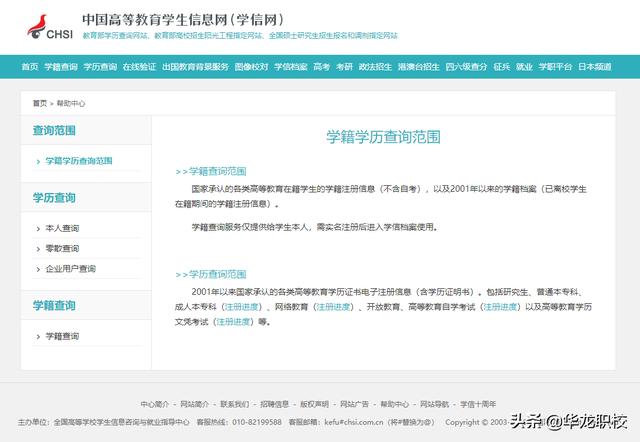Open 日本频道 navigation item

(595, 67)
